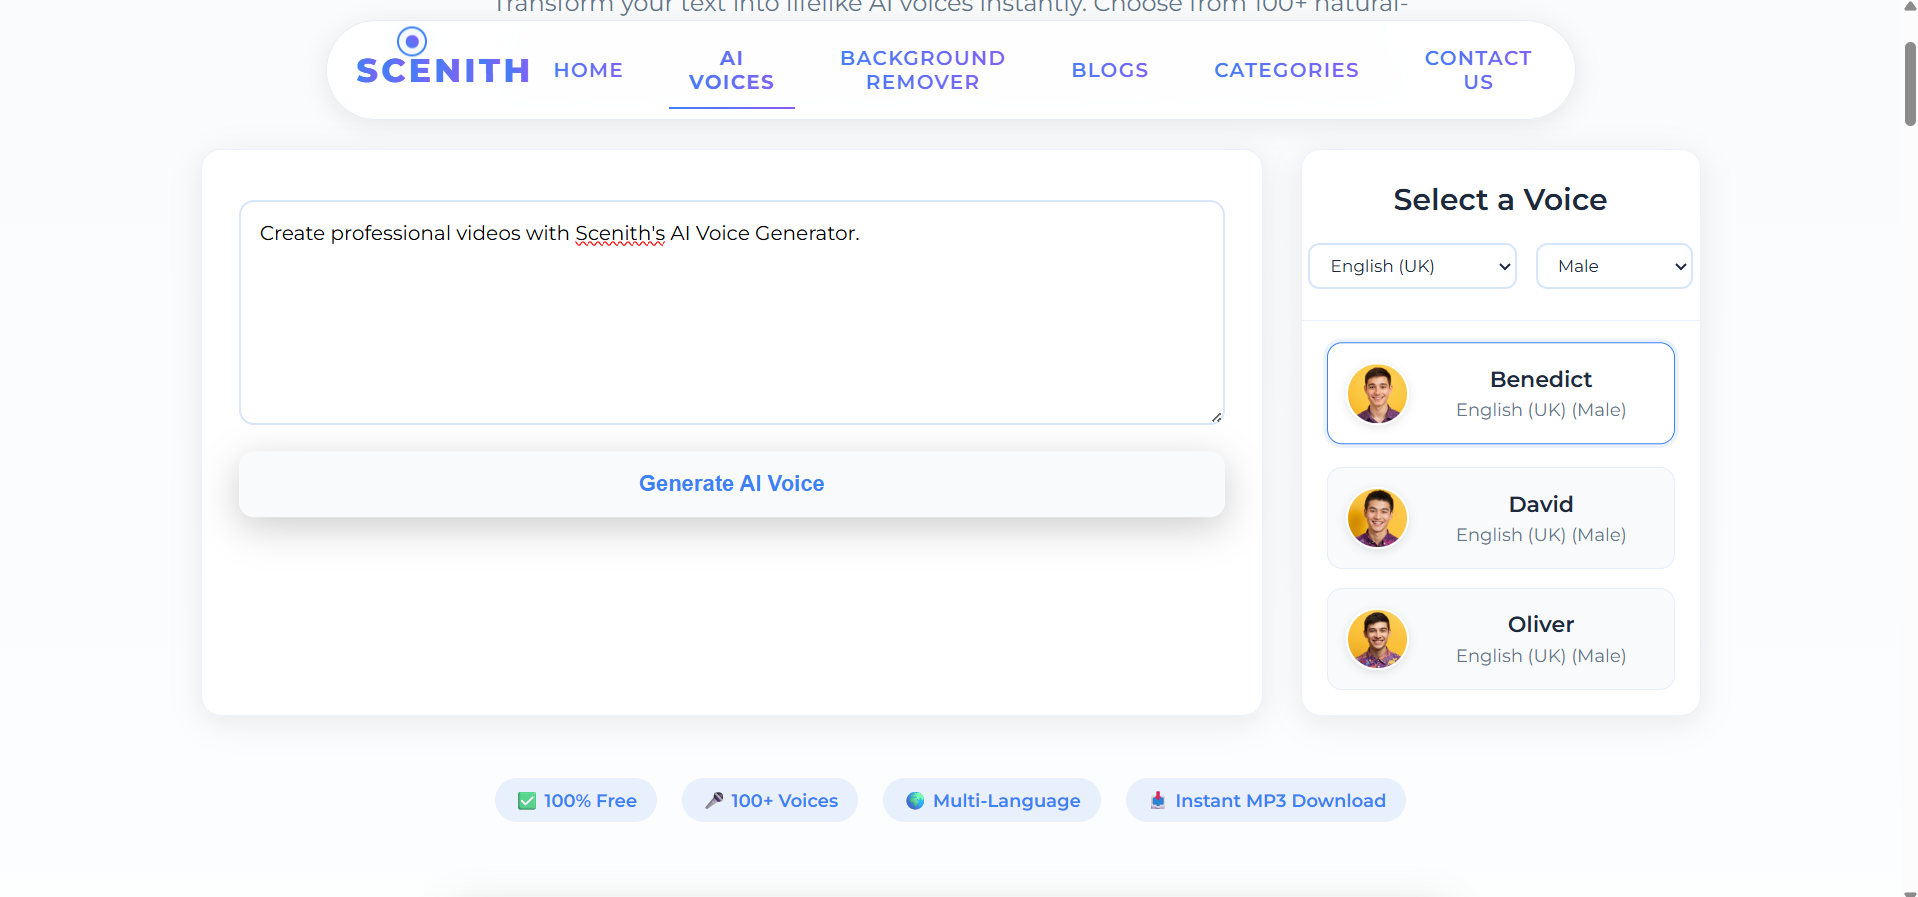Open the CONTACT US page

pyautogui.click(x=1478, y=70)
